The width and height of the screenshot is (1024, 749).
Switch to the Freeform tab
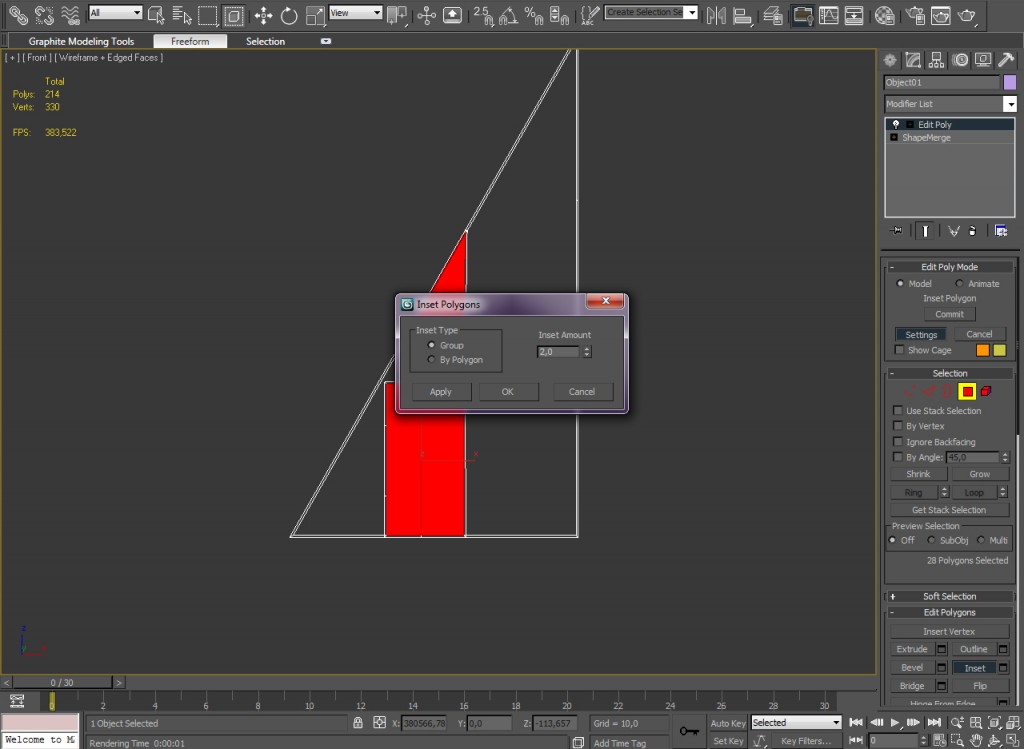[190, 41]
